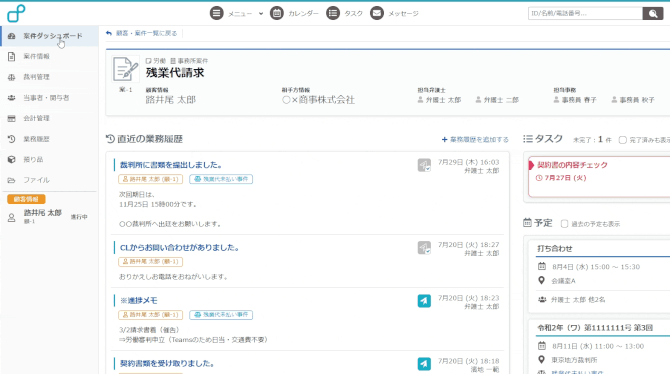Toggle 完了済みも表示 checkbox in タスク panel
670x374 pixels.
click(623, 140)
